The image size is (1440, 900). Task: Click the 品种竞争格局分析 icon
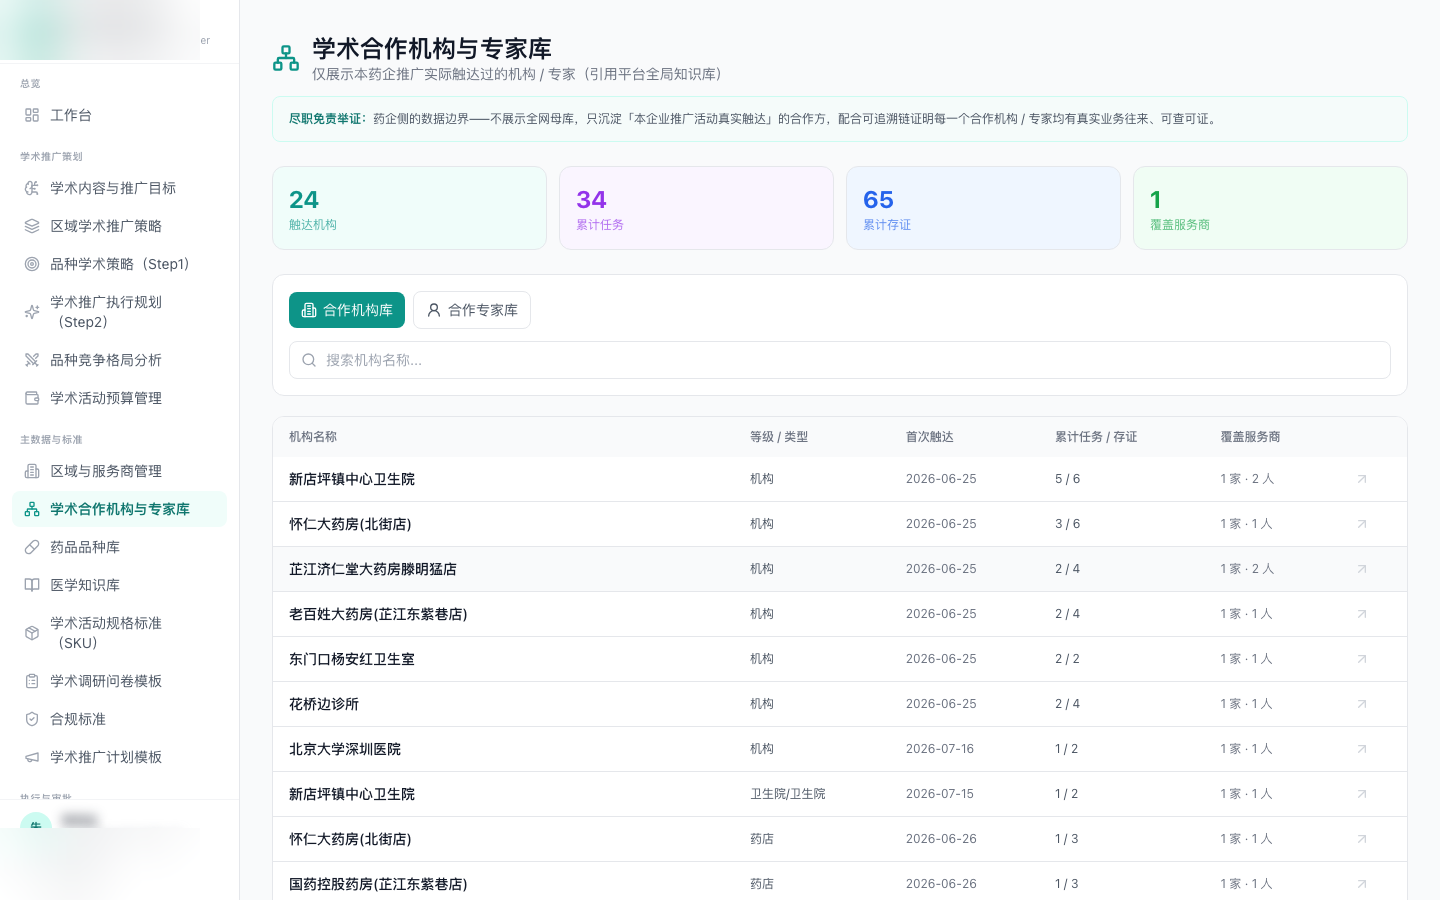(32, 360)
